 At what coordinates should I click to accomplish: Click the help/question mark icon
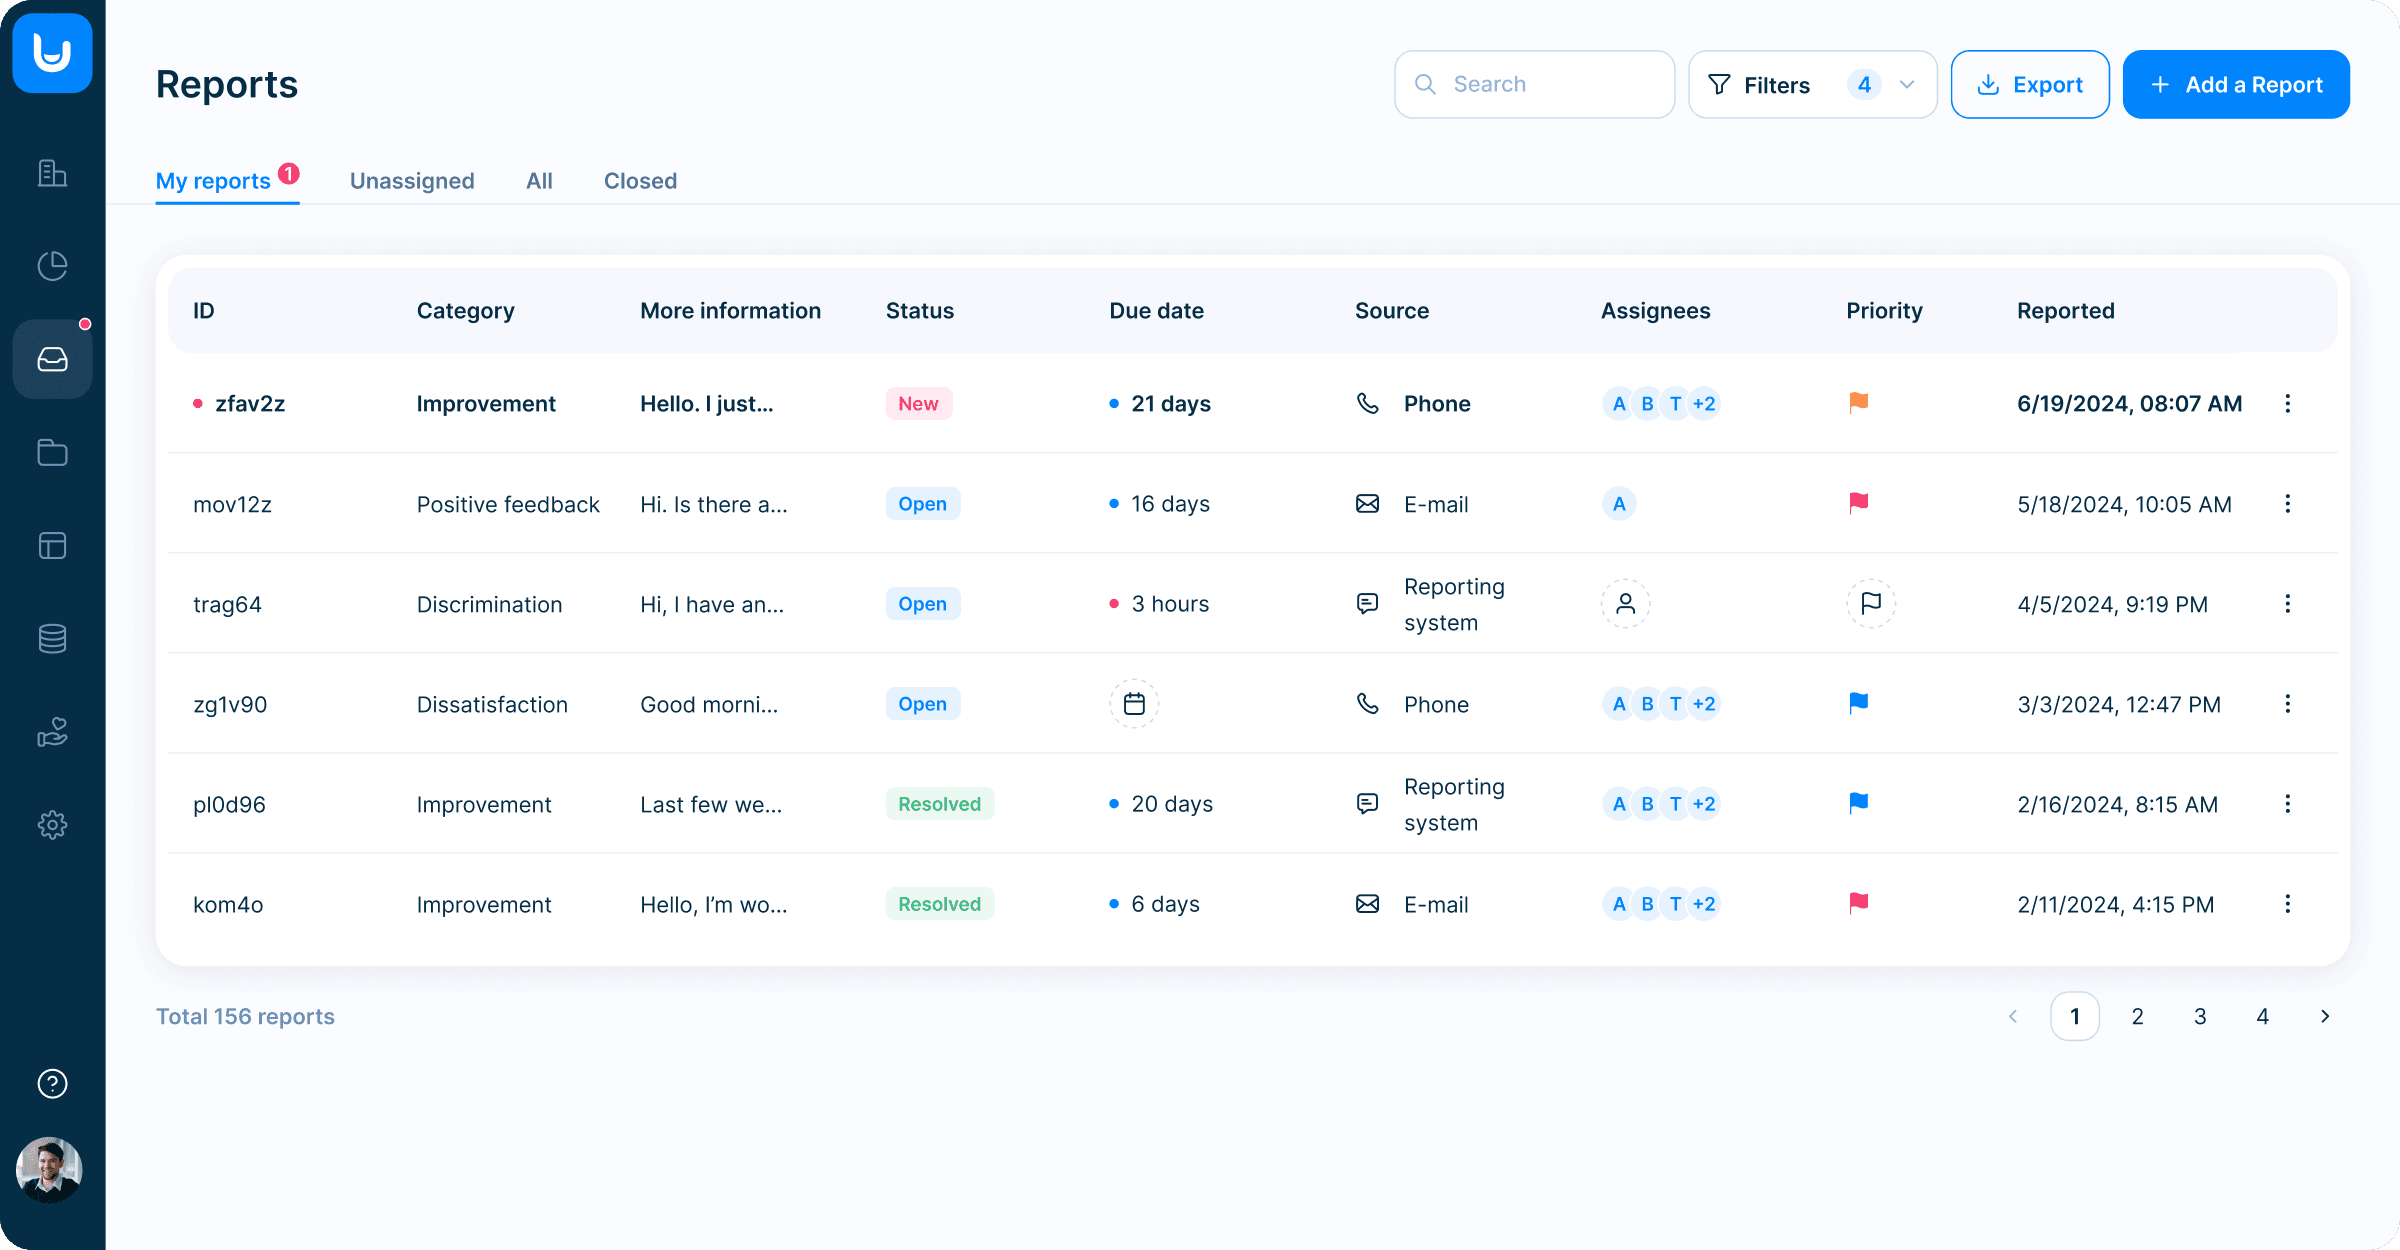[52, 1083]
